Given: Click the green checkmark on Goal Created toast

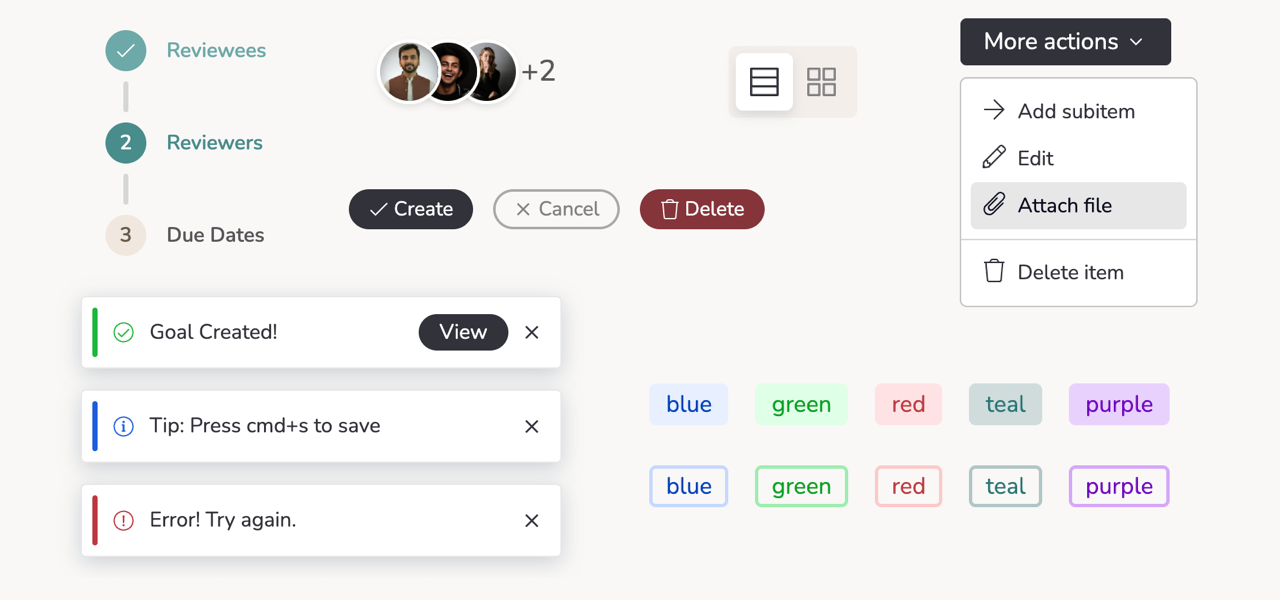Looking at the screenshot, I should [x=123, y=332].
